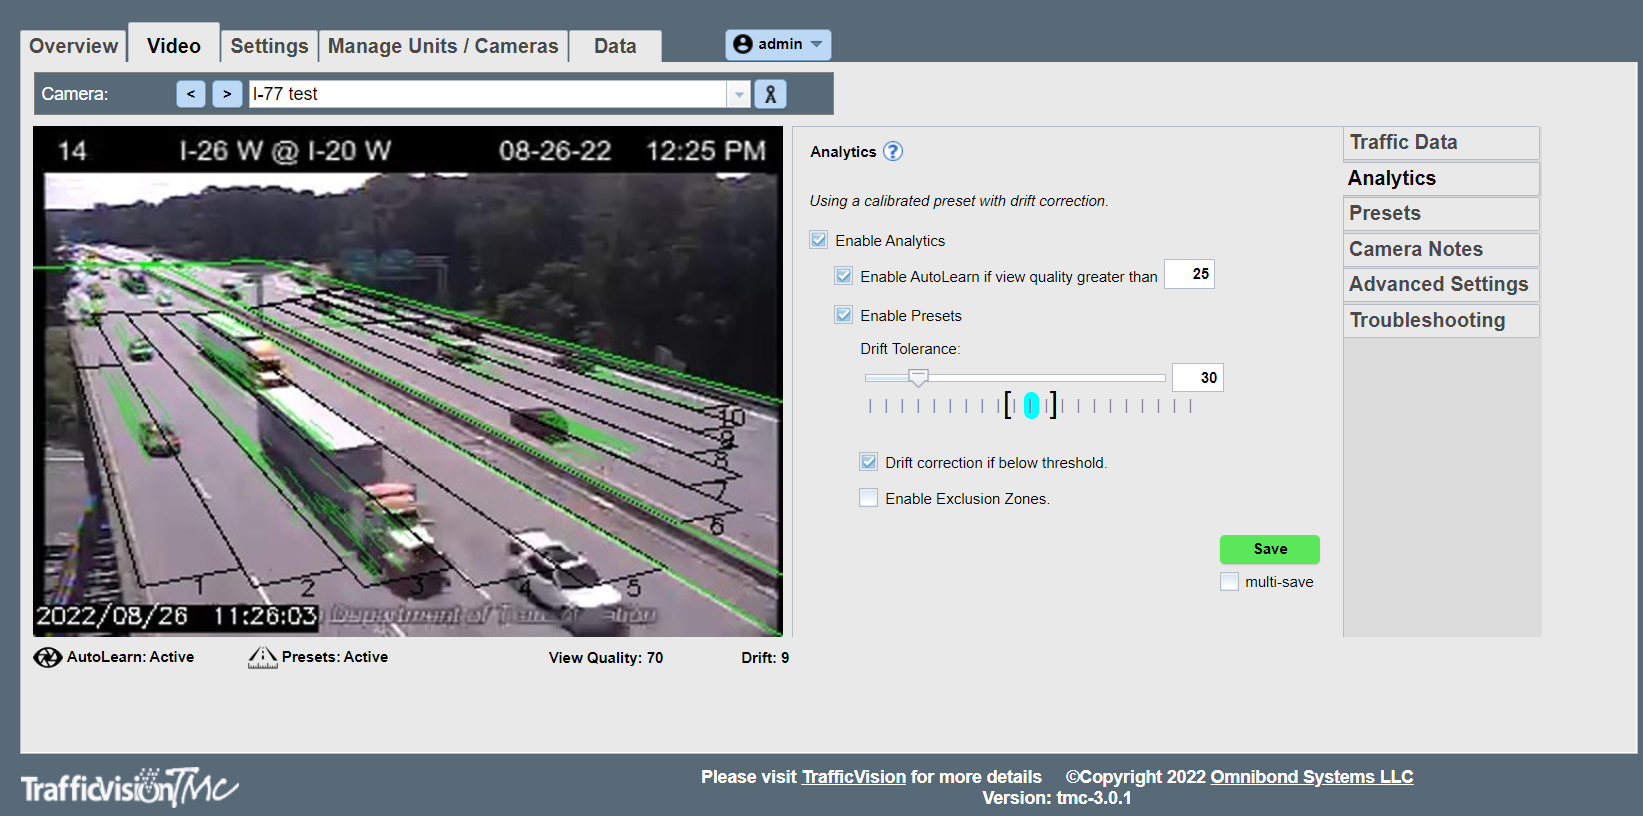Check the multi-save checkbox
This screenshot has height=816, width=1643.
click(1230, 582)
